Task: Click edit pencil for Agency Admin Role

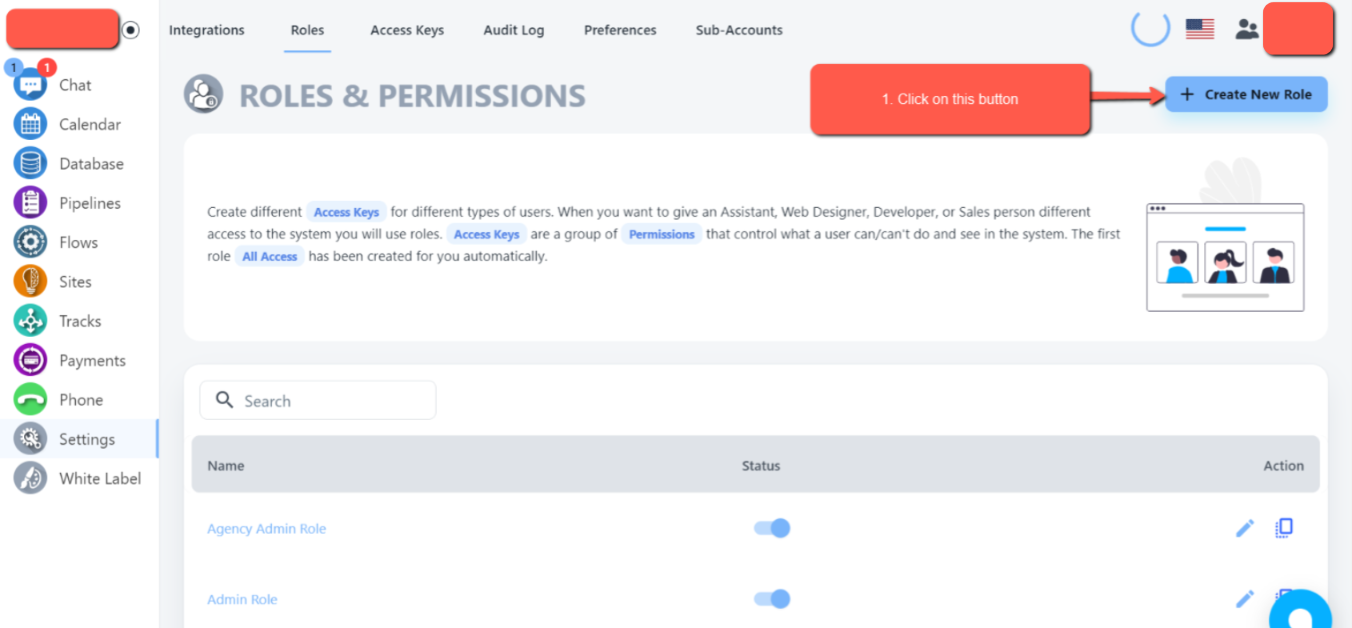Action: pyautogui.click(x=1245, y=528)
